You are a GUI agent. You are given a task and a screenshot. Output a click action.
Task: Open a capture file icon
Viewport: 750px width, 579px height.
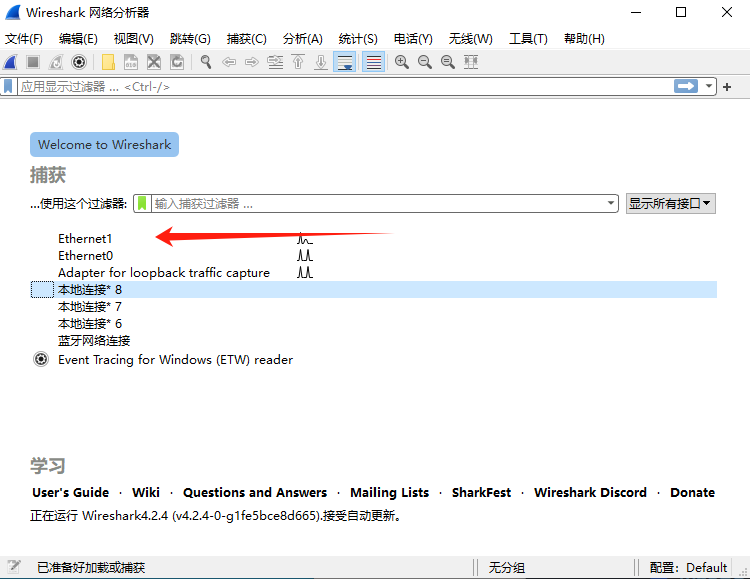[108, 62]
